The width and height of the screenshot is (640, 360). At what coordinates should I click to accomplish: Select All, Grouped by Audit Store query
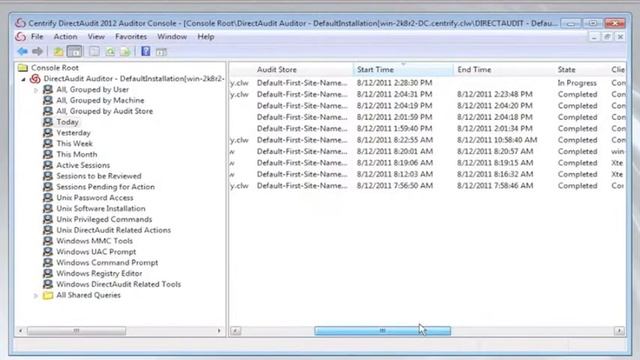[104, 111]
